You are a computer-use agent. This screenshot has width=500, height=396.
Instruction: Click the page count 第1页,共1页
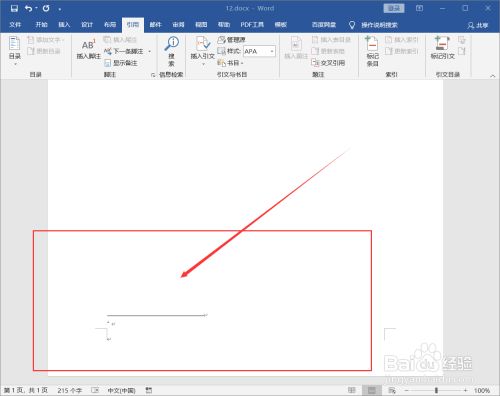coord(26,390)
